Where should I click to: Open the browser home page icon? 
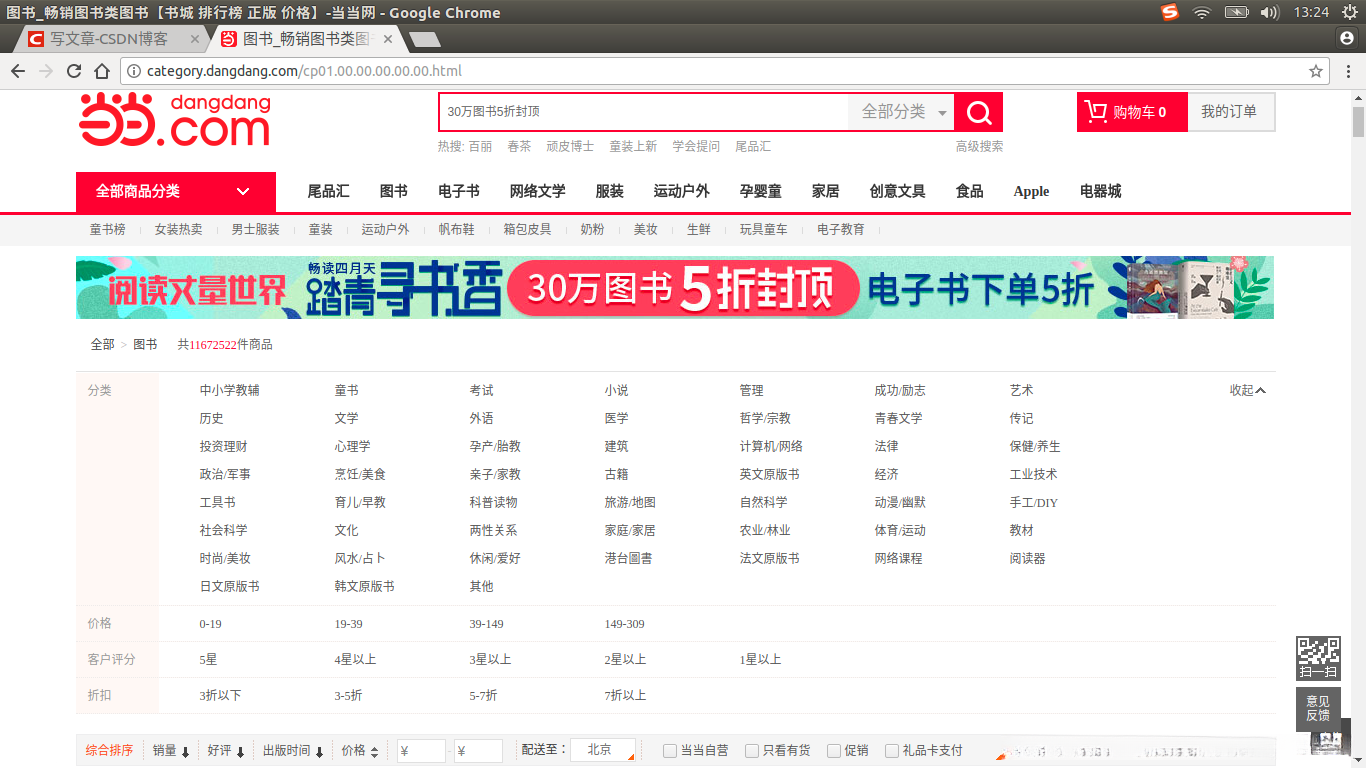click(102, 71)
